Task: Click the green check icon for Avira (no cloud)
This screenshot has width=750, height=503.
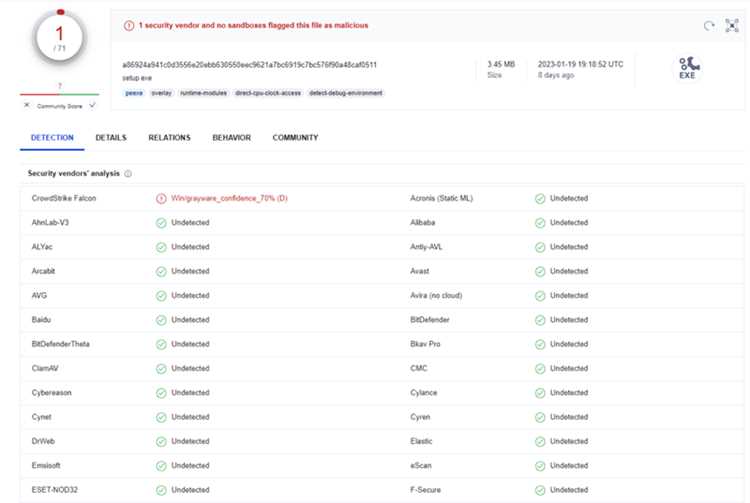Action: tap(540, 296)
